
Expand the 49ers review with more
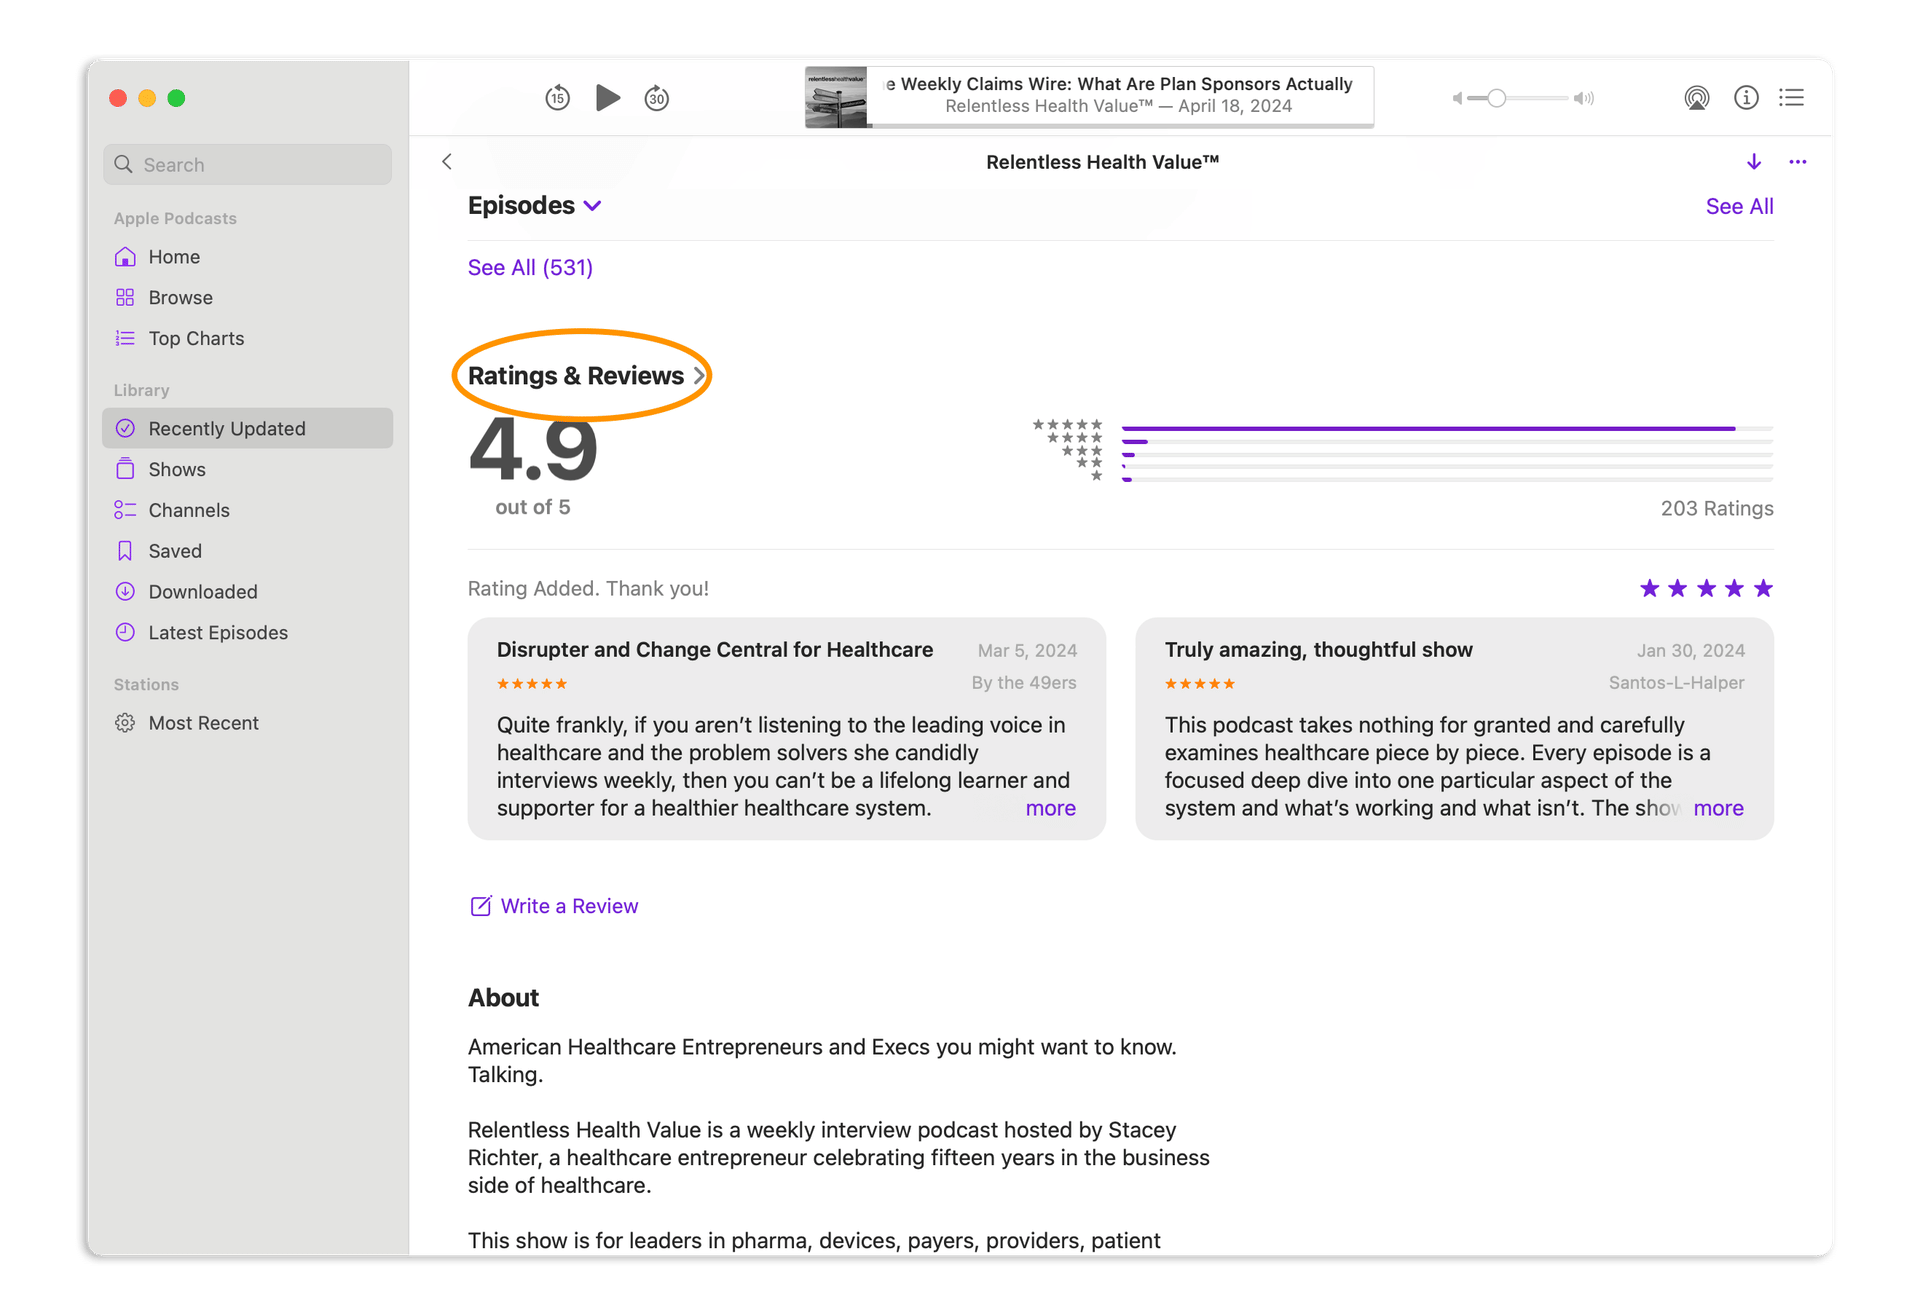click(x=1050, y=808)
